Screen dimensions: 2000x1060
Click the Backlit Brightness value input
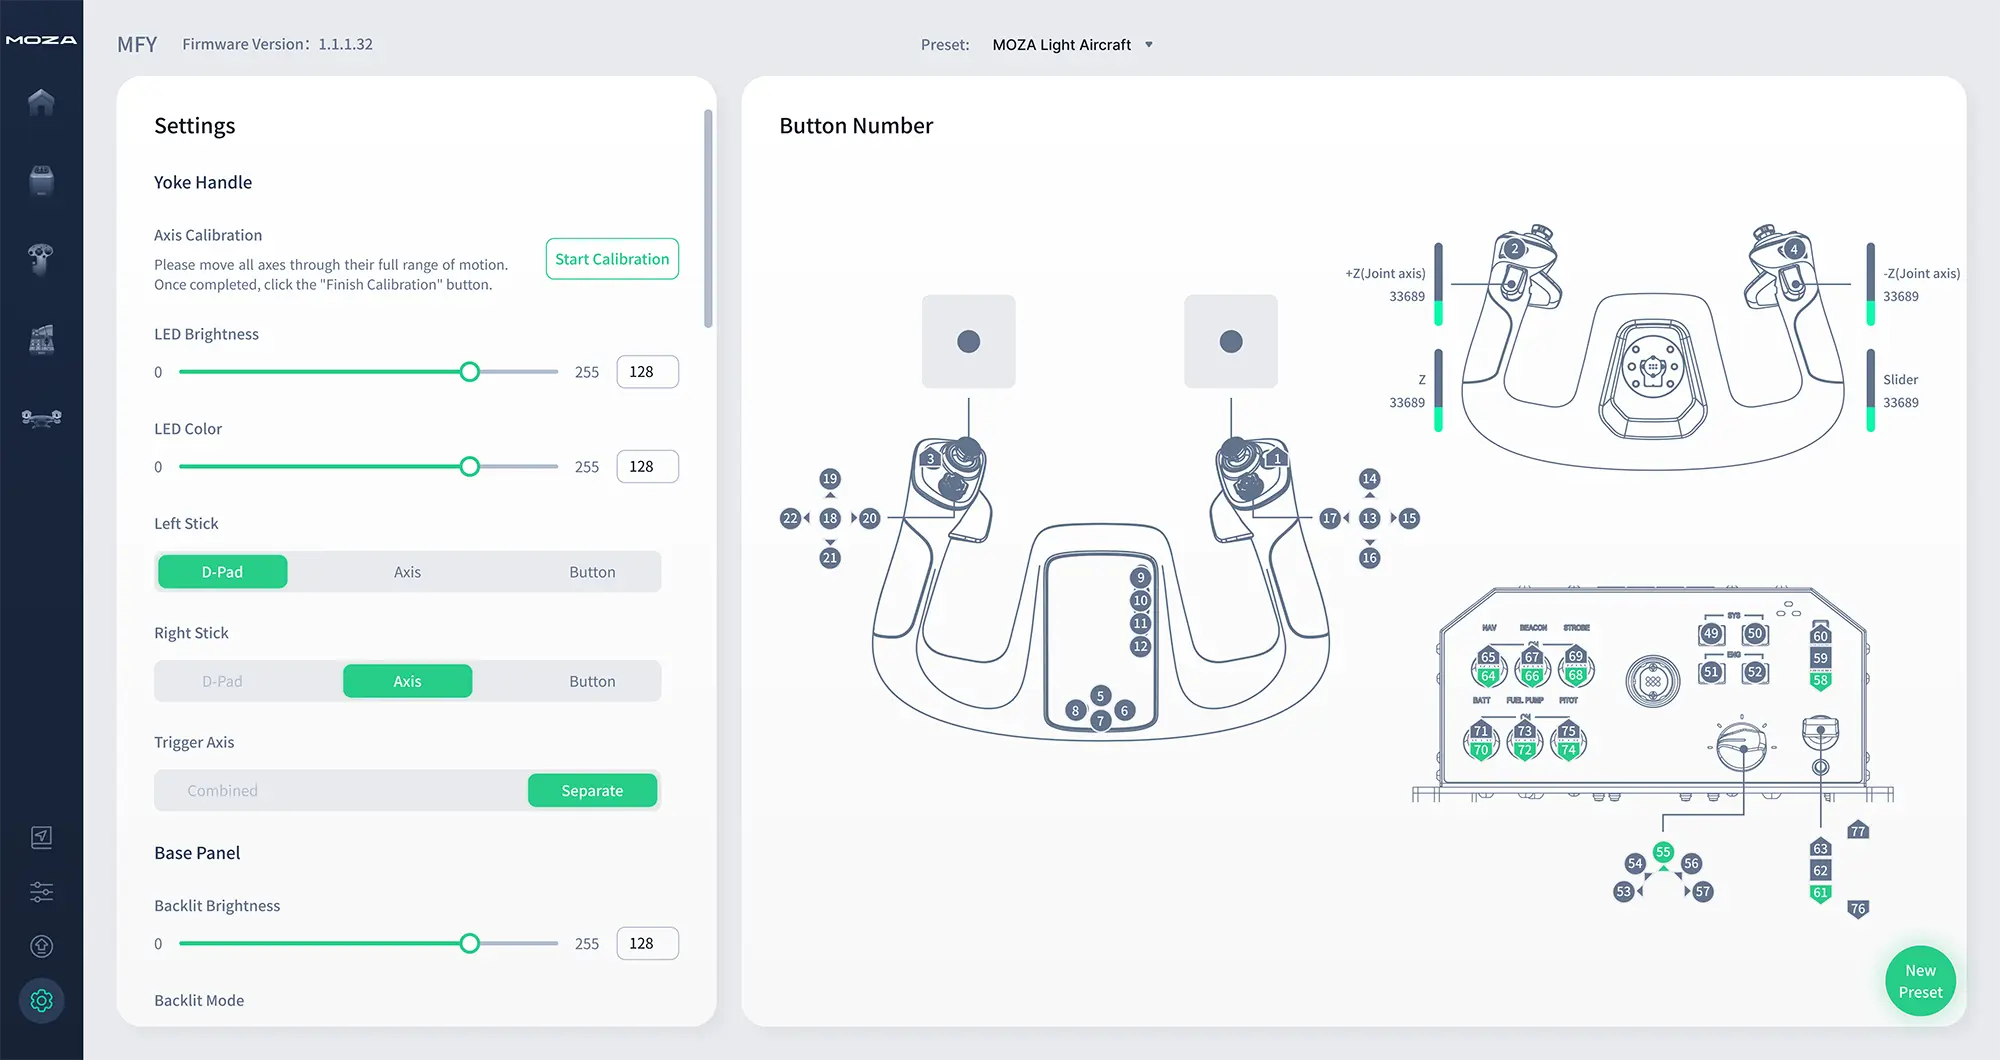647,944
